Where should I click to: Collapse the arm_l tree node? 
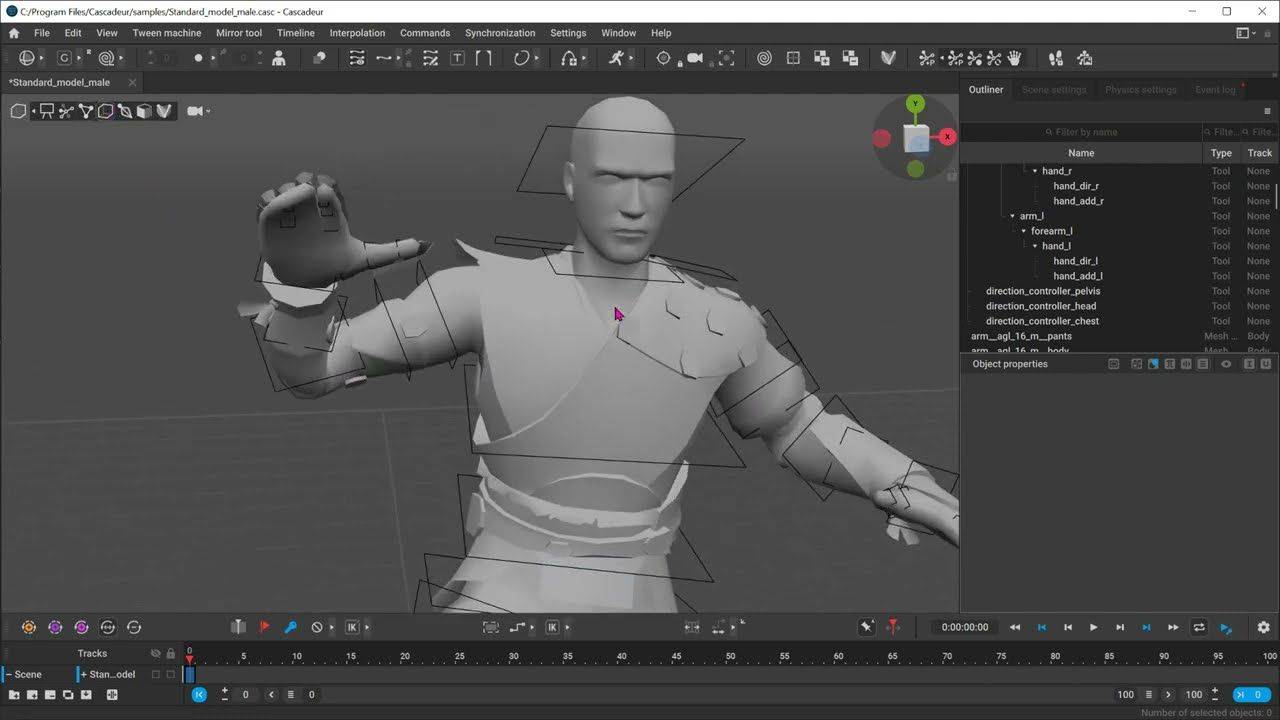click(x=1012, y=216)
